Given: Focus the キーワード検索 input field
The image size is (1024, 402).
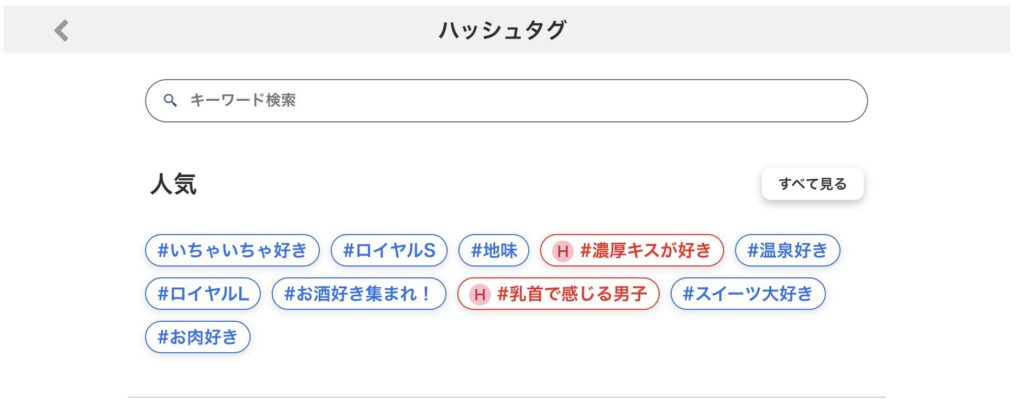Looking at the screenshot, I should point(520,100).
